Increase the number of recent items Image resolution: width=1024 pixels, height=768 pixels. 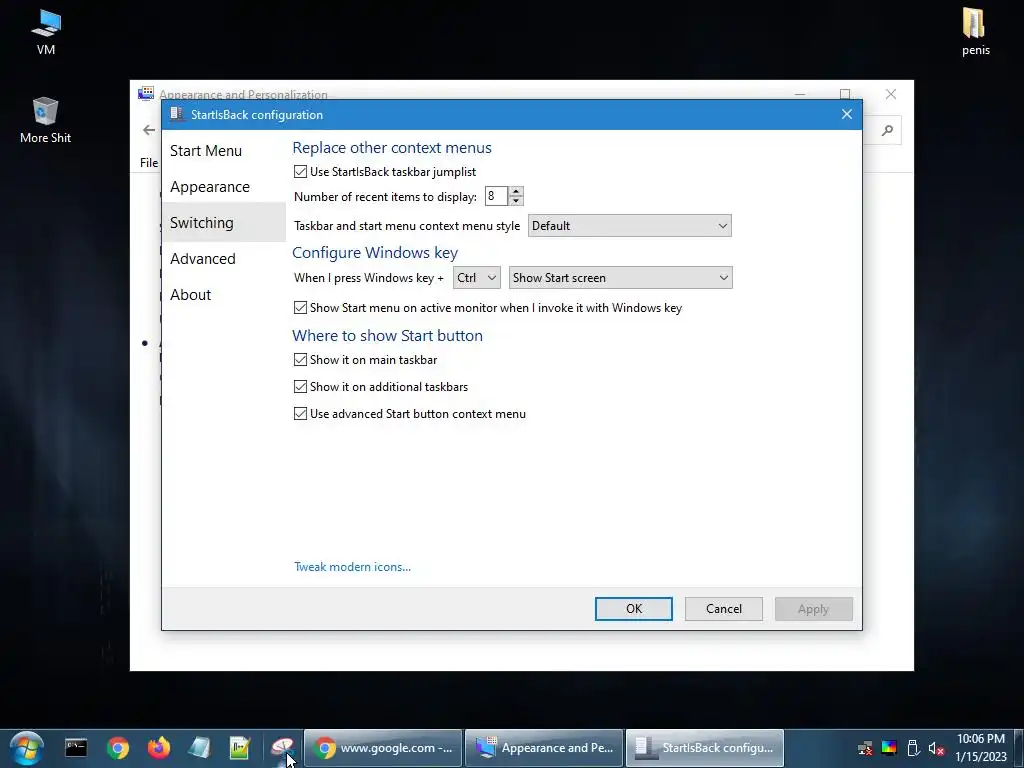[x=516, y=191]
